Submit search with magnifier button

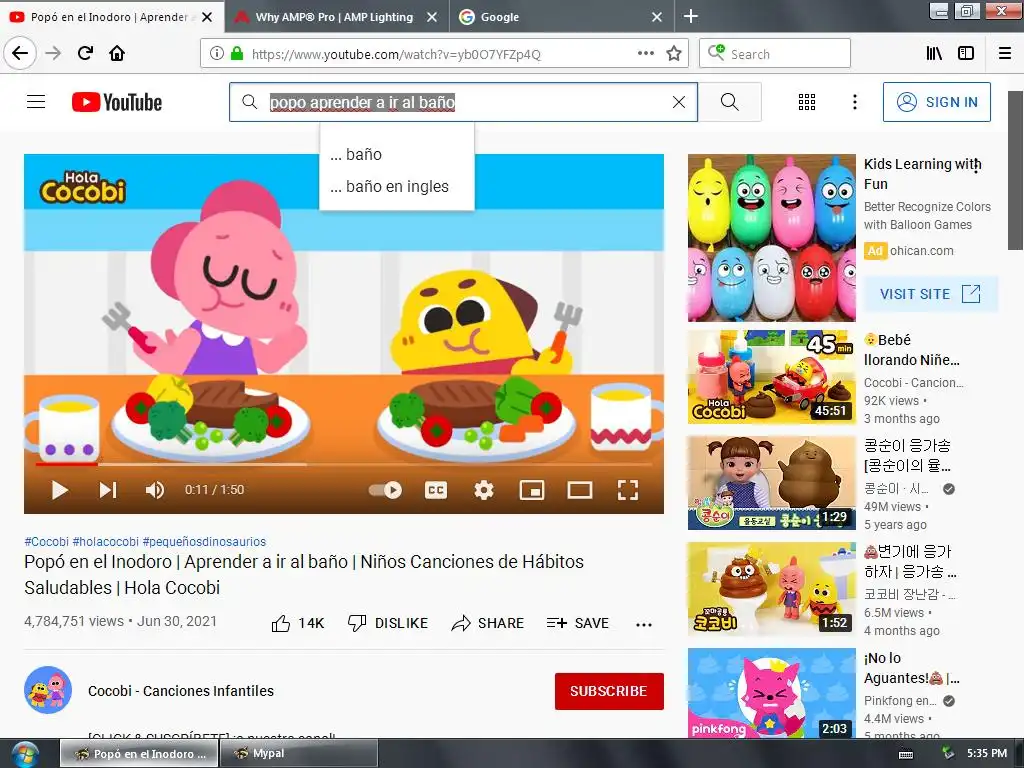pos(729,102)
